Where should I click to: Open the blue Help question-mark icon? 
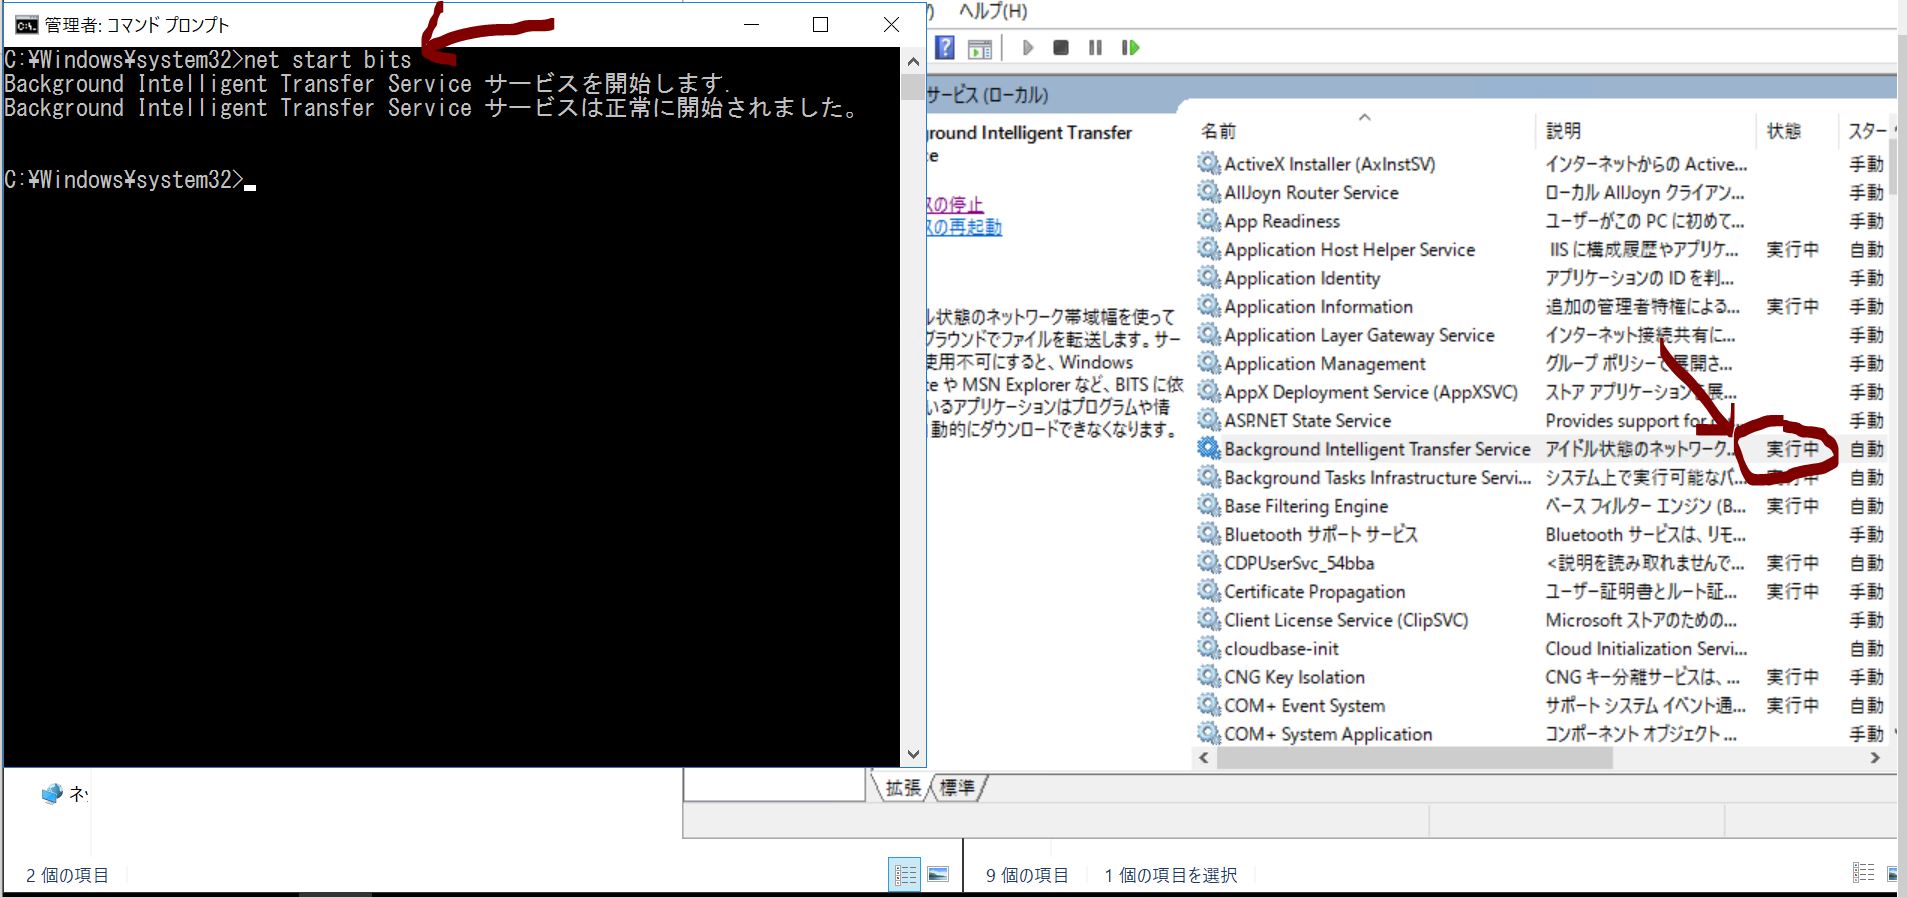click(945, 47)
